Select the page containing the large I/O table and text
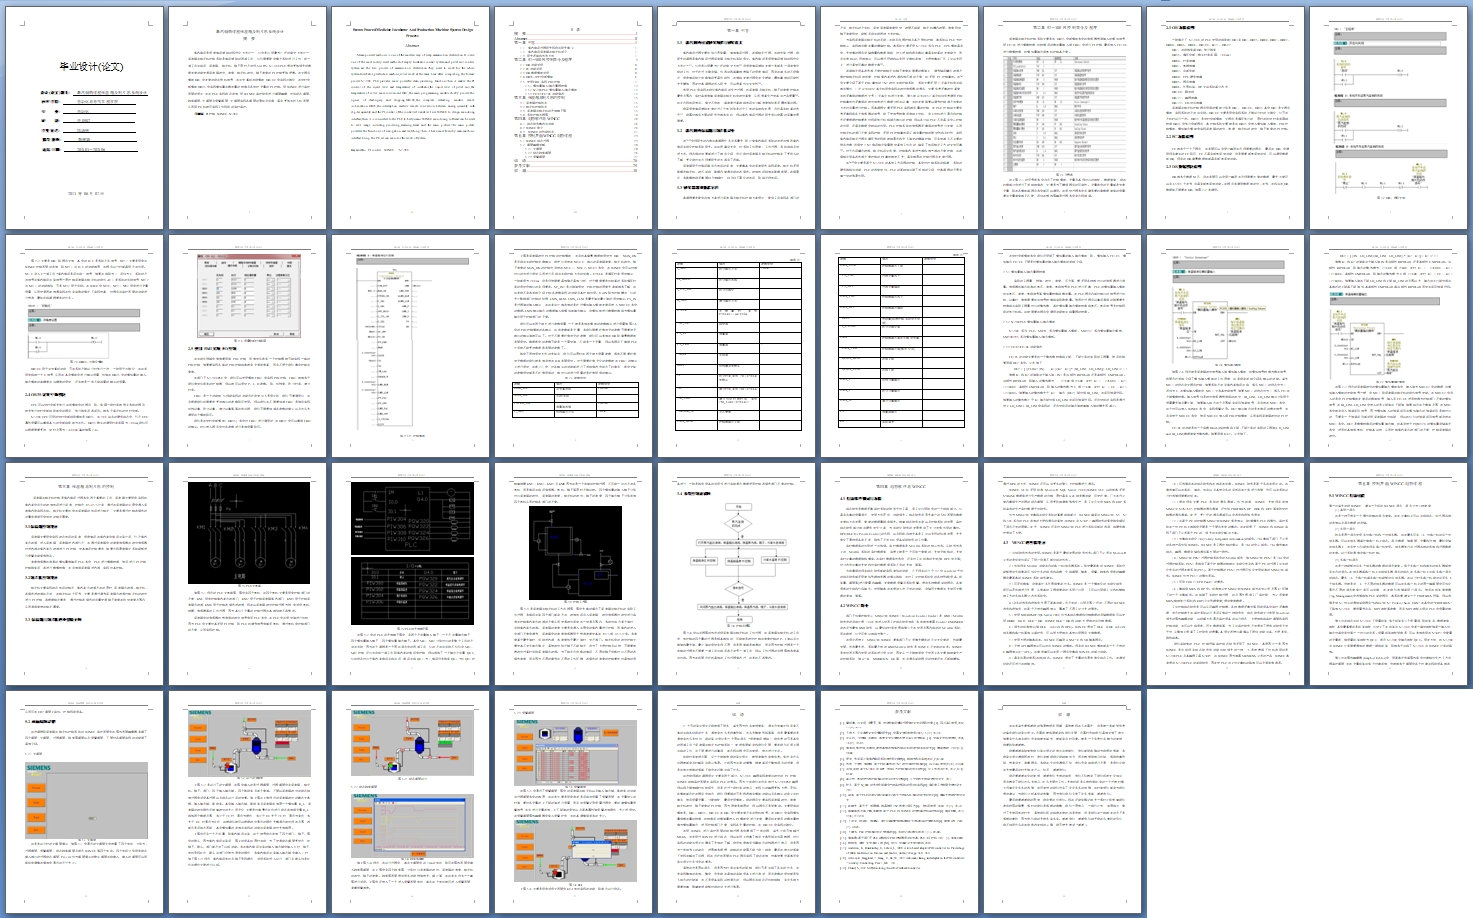Screen dimensions: 1473x918 point(1062,118)
